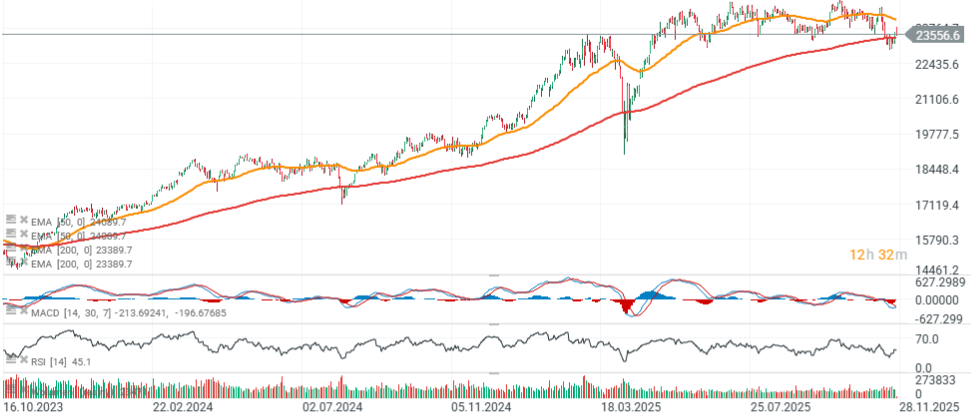Open settings for the bottom EMA 200 indicator

click(x=9, y=263)
